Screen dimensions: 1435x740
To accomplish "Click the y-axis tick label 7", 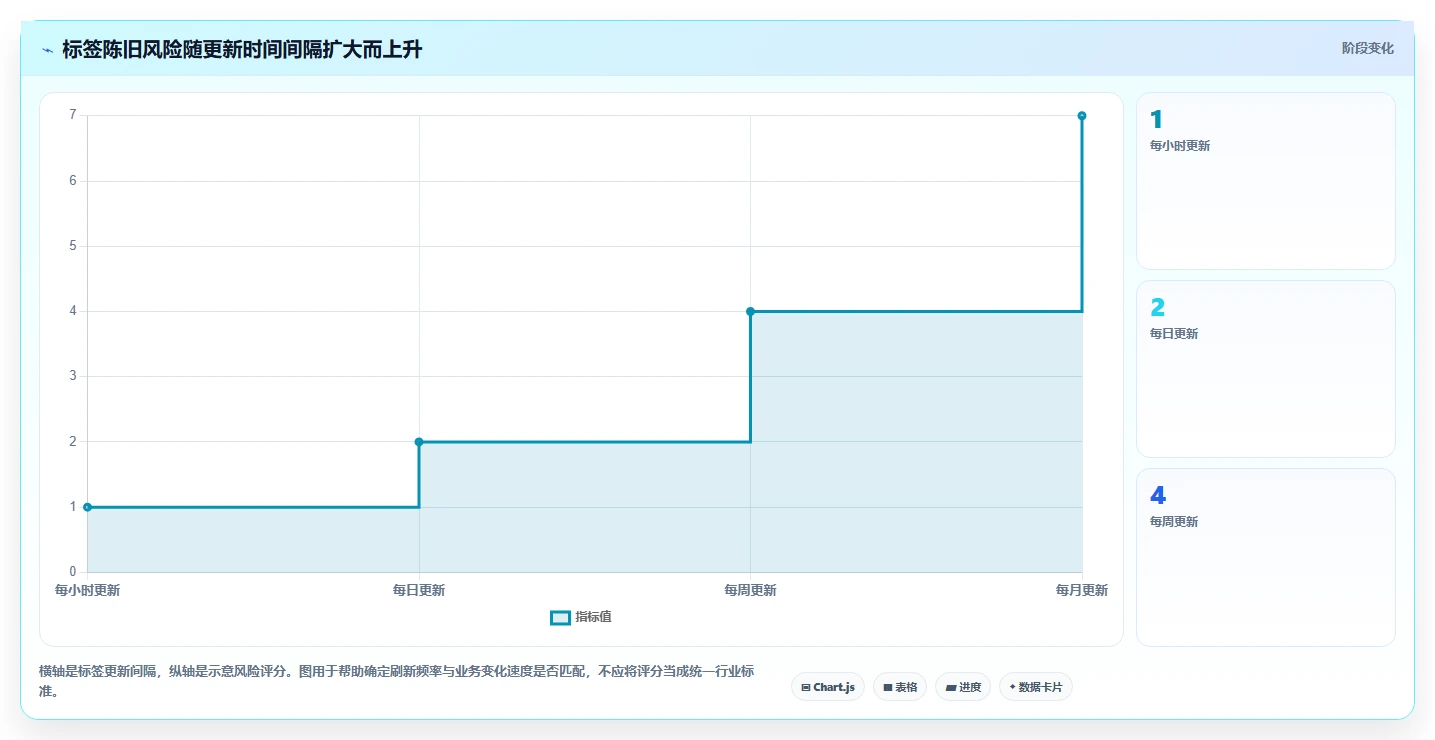I will click(73, 115).
